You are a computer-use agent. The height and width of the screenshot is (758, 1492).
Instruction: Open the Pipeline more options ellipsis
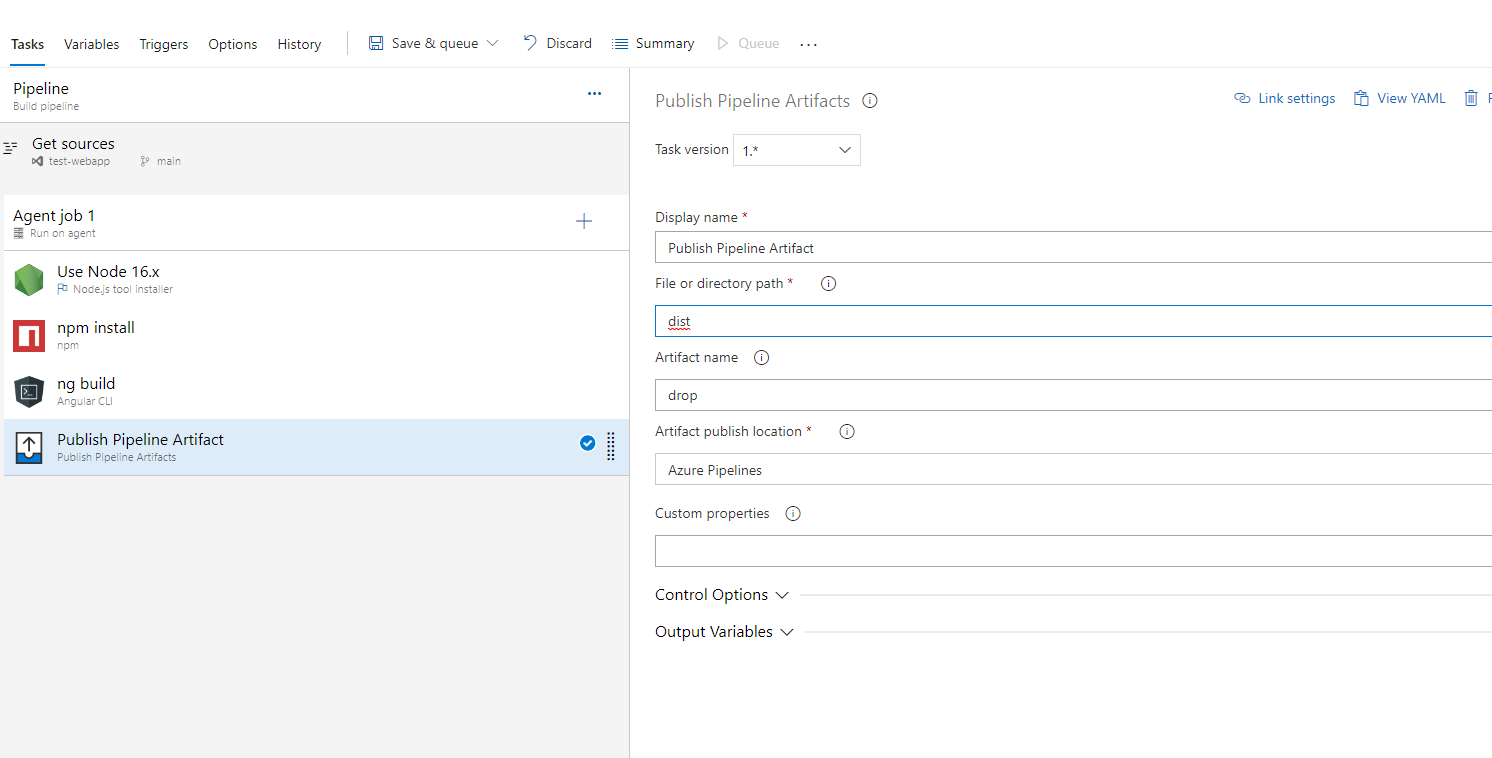[x=595, y=93]
